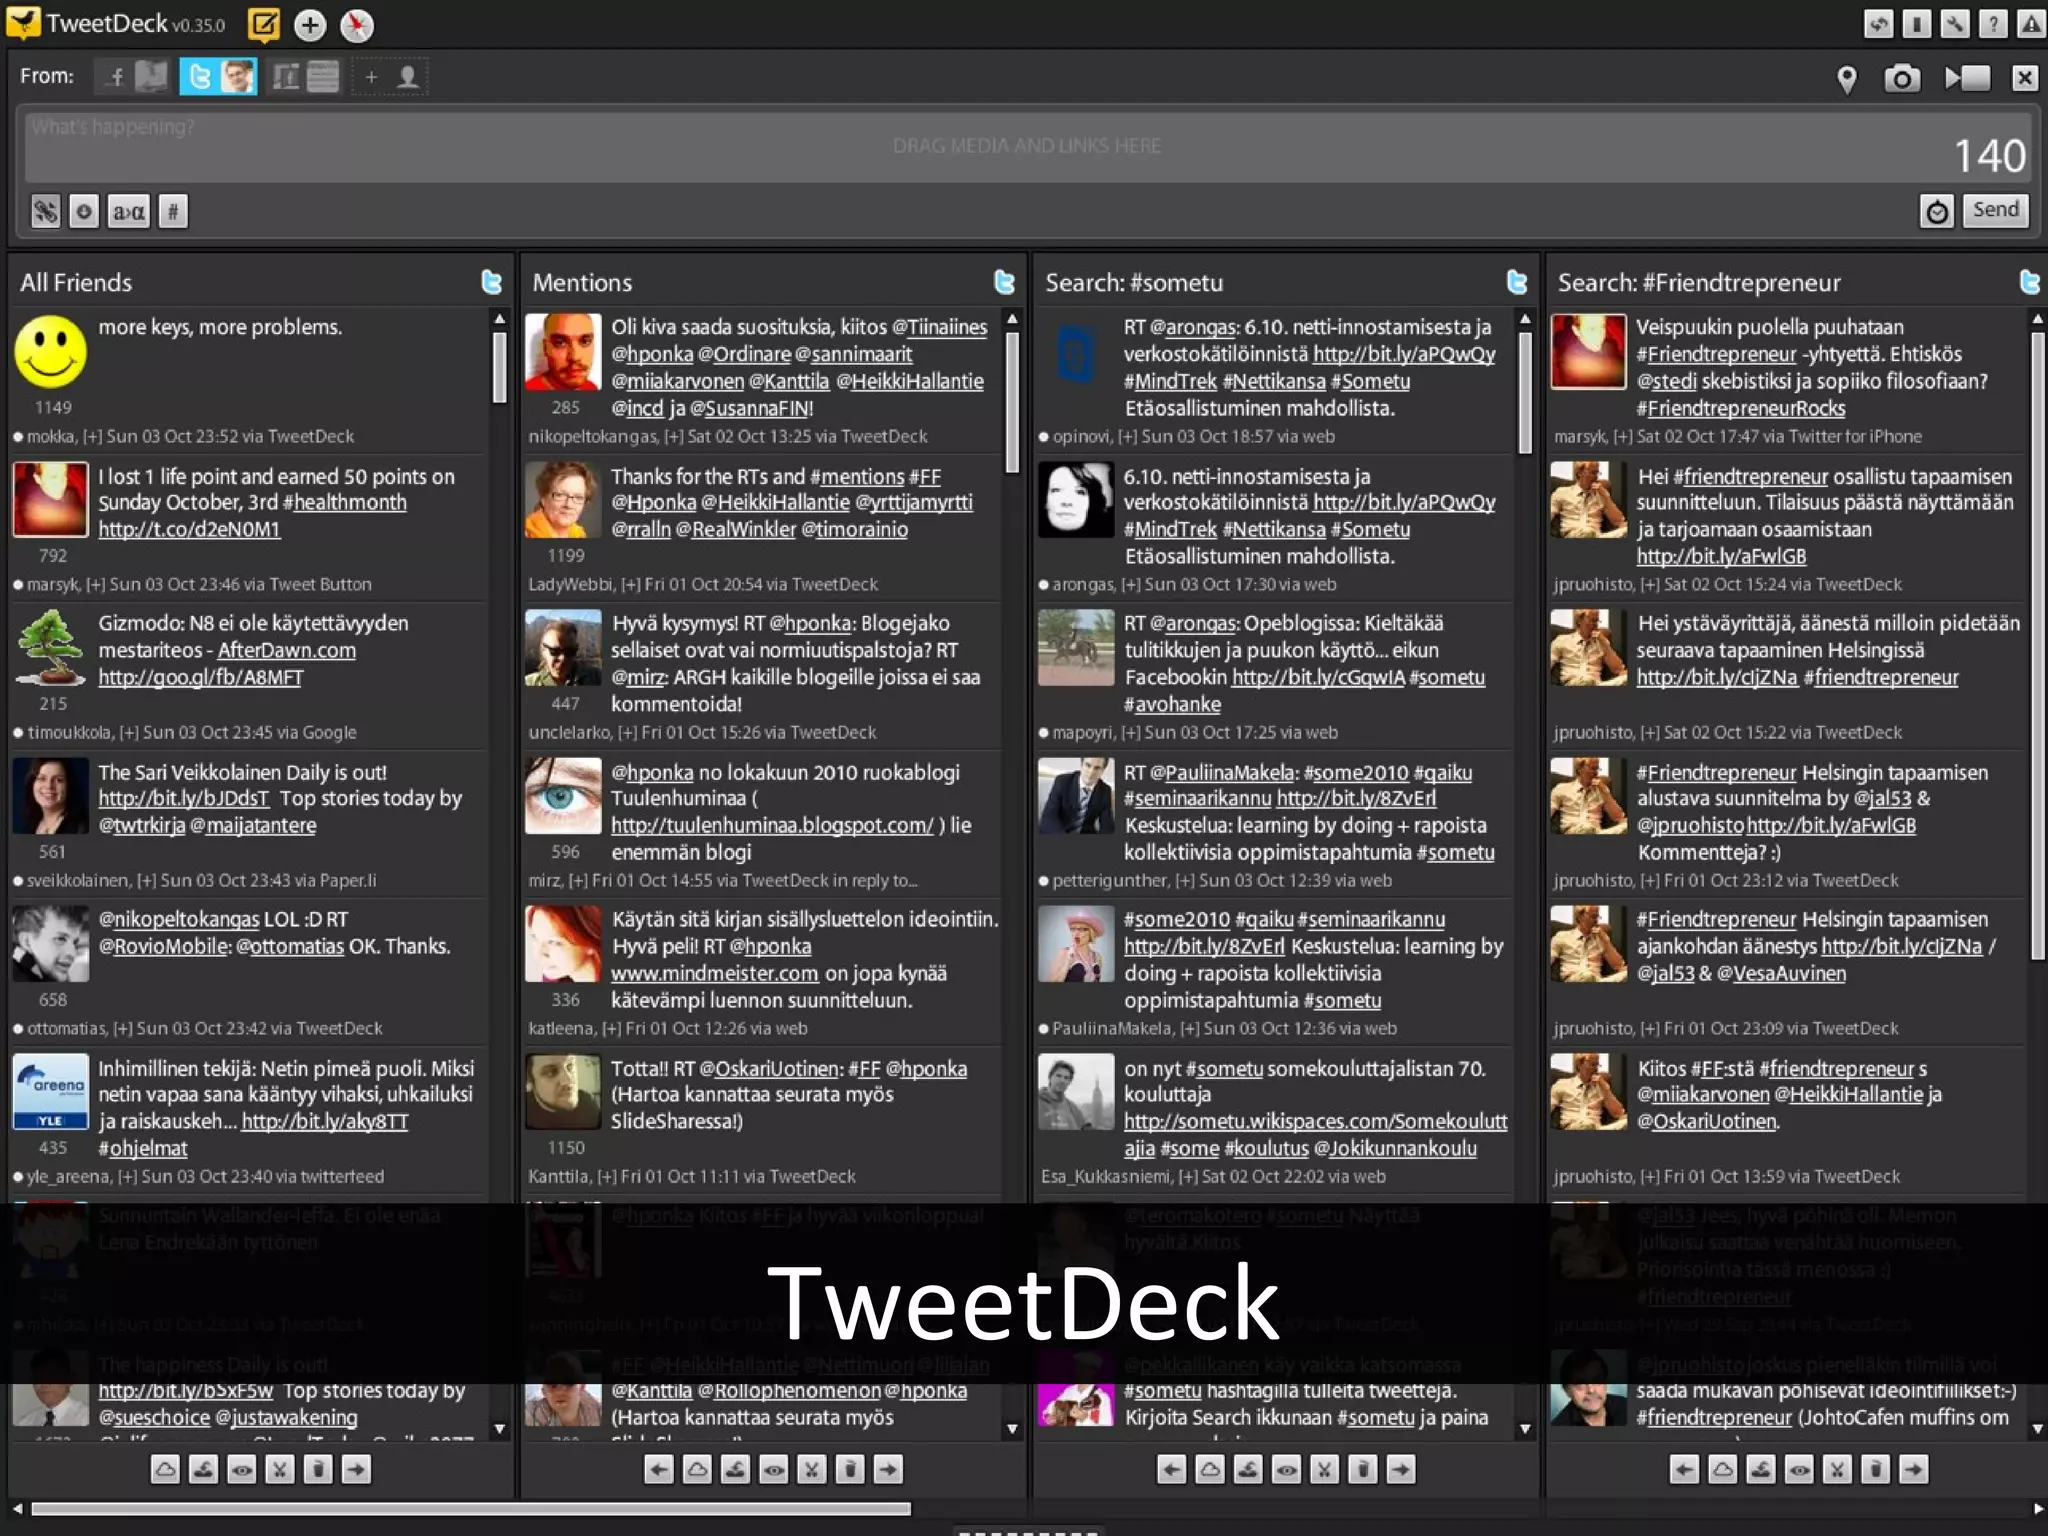
Task: Open settings with the wrench icon
Action: click(x=1955, y=23)
